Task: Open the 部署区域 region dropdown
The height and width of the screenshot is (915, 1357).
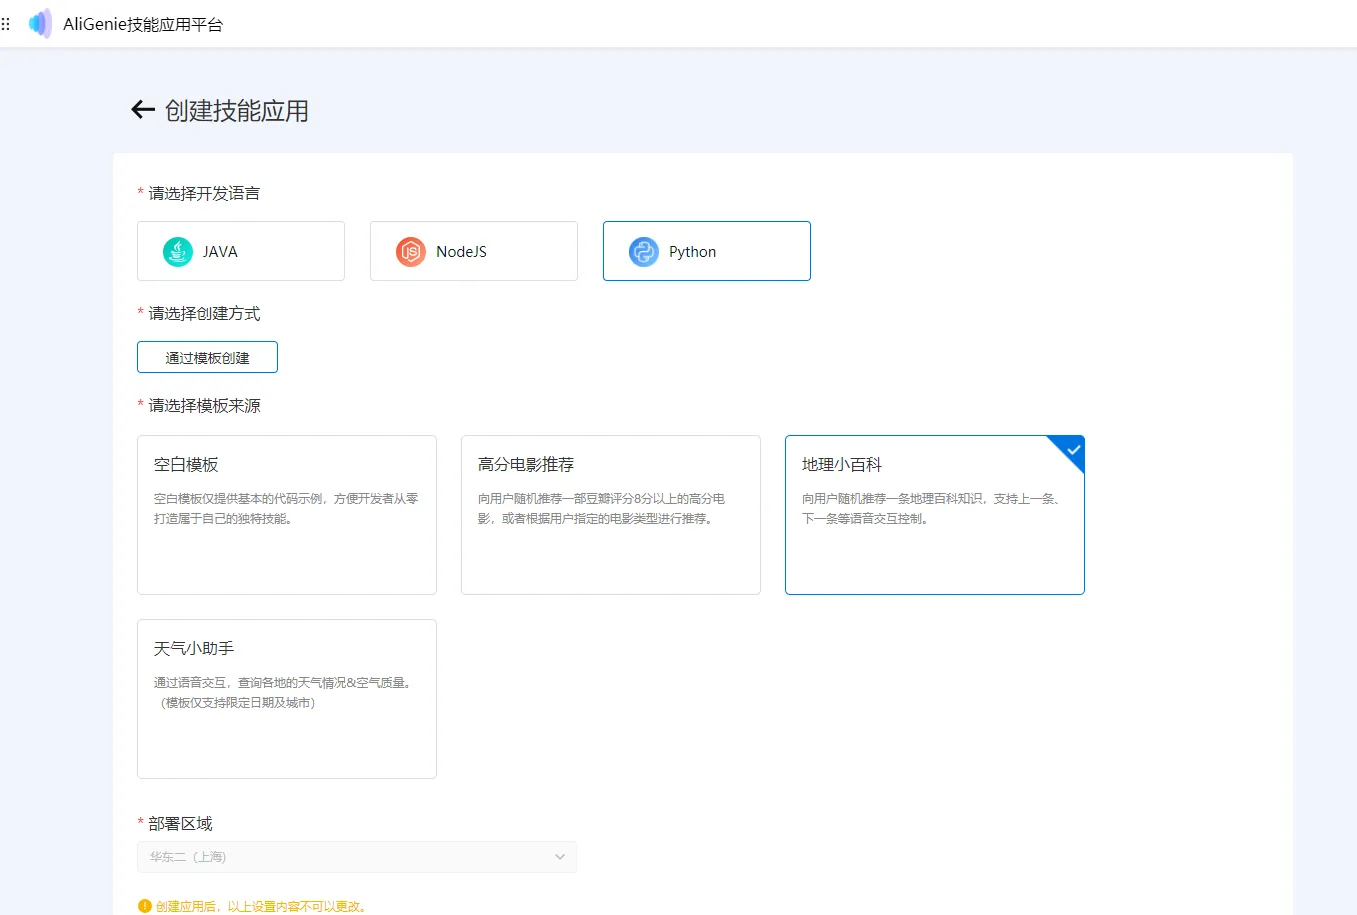Action: (357, 857)
